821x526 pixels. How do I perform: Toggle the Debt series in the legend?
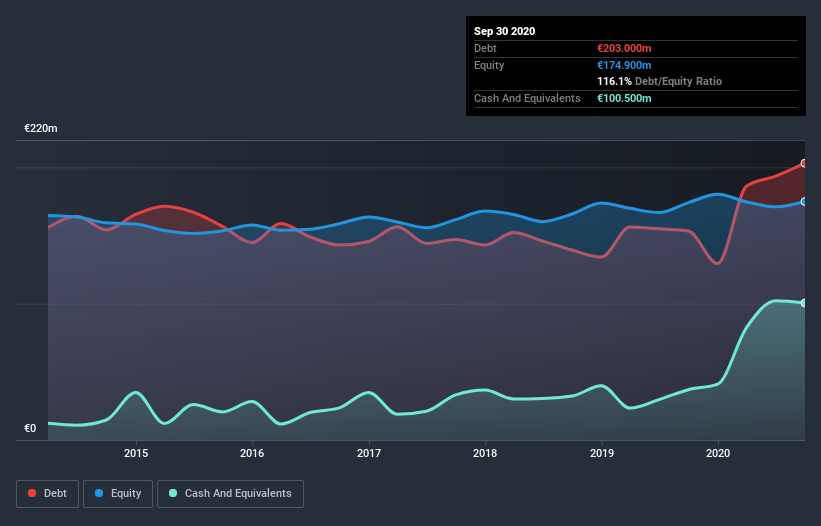click(x=47, y=494)
